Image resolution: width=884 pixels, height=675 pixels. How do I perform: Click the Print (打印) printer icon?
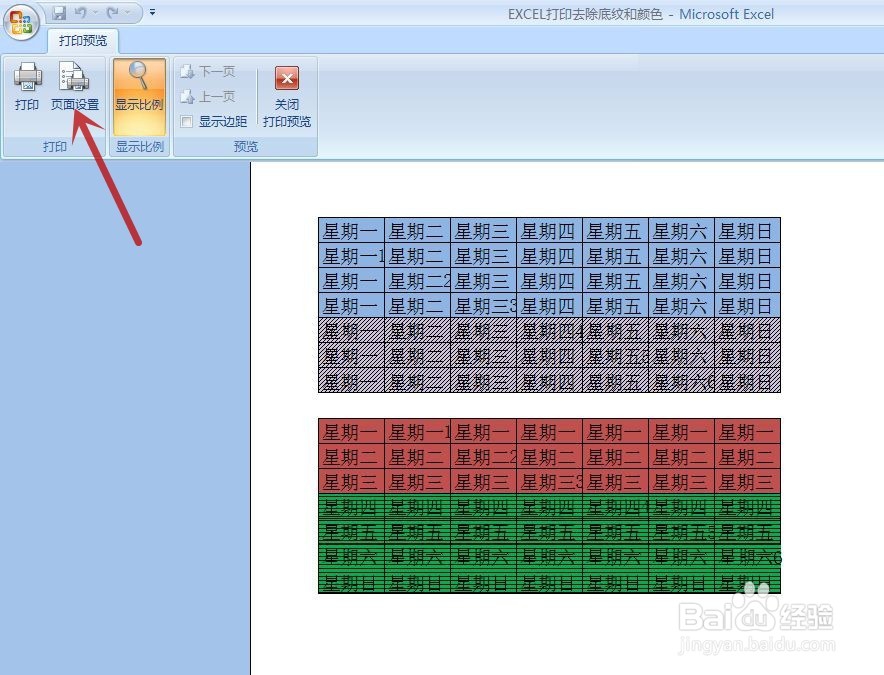[x=27, y=86]
